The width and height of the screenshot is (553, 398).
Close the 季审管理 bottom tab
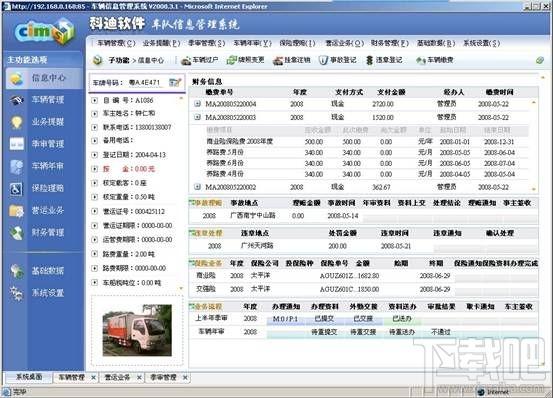[x=185, y=378]
